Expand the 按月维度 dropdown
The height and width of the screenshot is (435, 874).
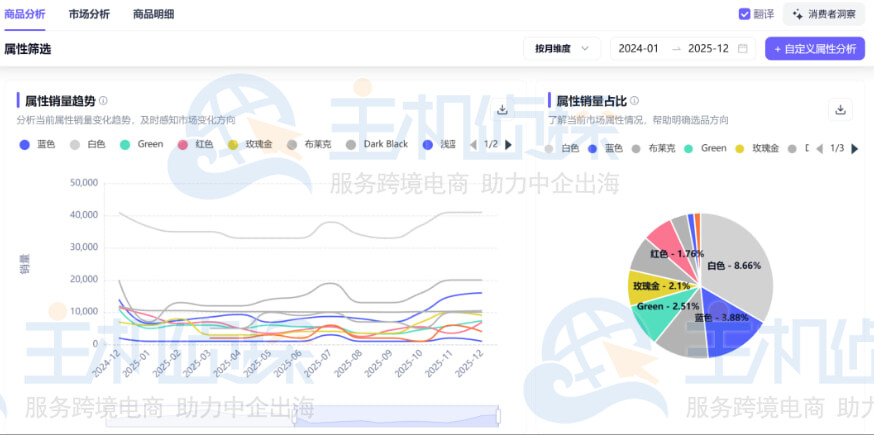[562, 49]
